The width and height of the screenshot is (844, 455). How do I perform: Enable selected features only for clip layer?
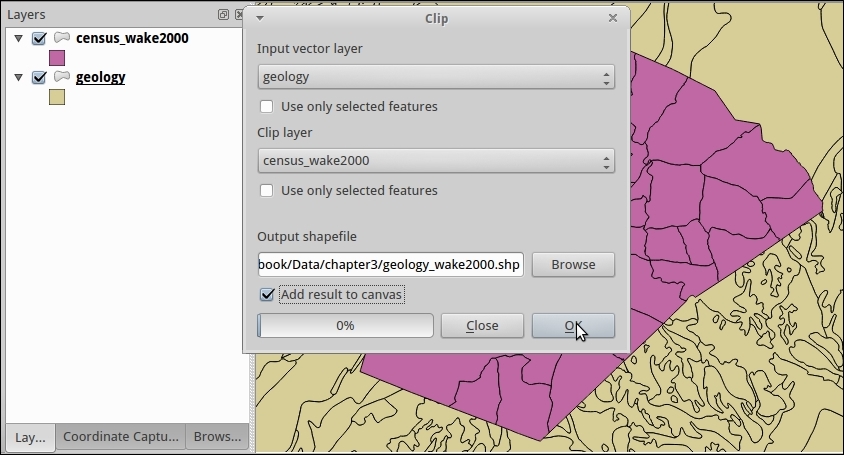[267, 190]
